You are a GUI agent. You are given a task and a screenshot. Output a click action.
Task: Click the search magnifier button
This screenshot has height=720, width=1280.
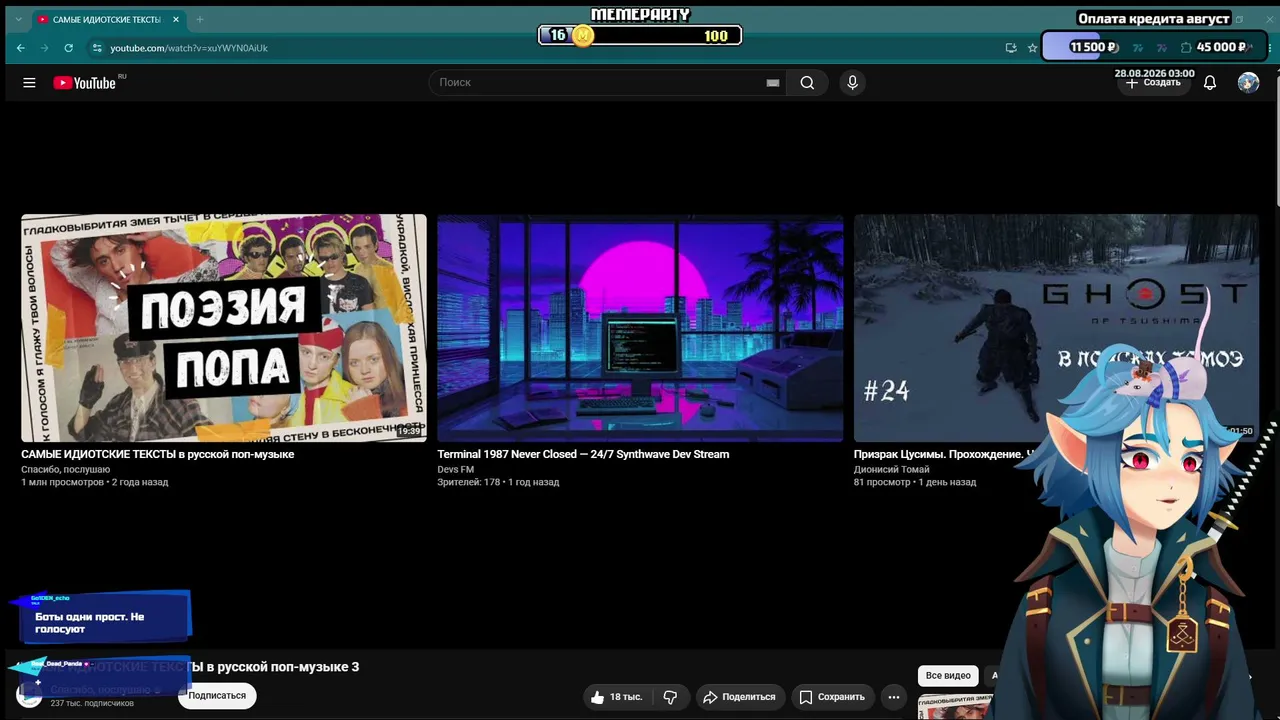pos(807,83)
